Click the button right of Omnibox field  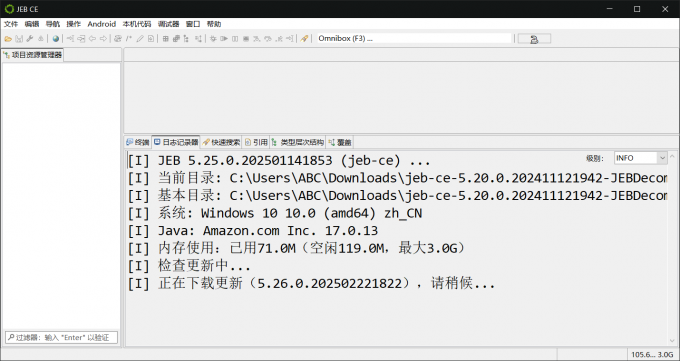(534, 39)
